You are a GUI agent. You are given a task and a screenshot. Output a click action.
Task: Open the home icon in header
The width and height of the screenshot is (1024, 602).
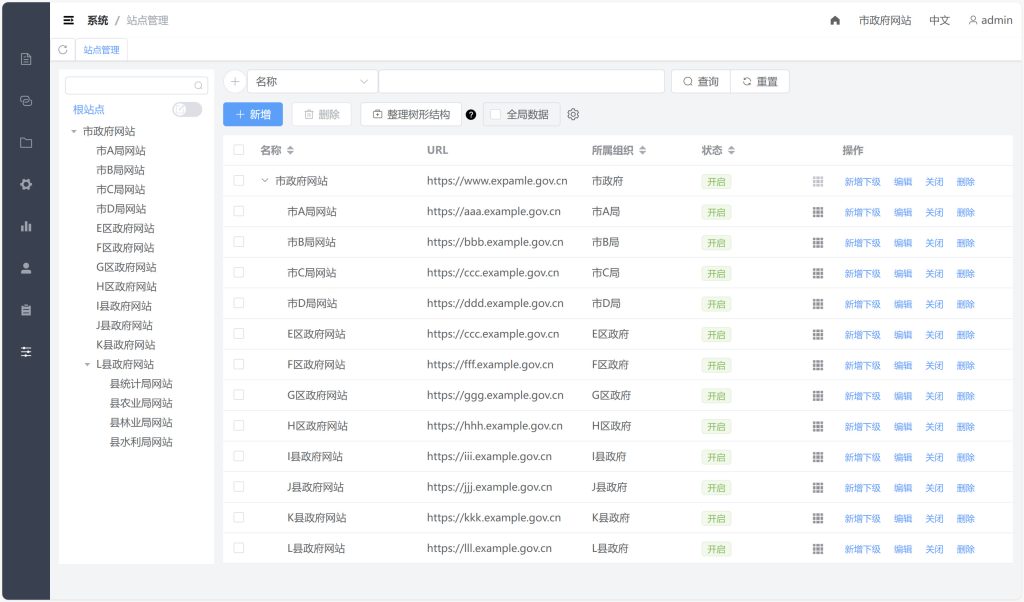tap(835, 20)
